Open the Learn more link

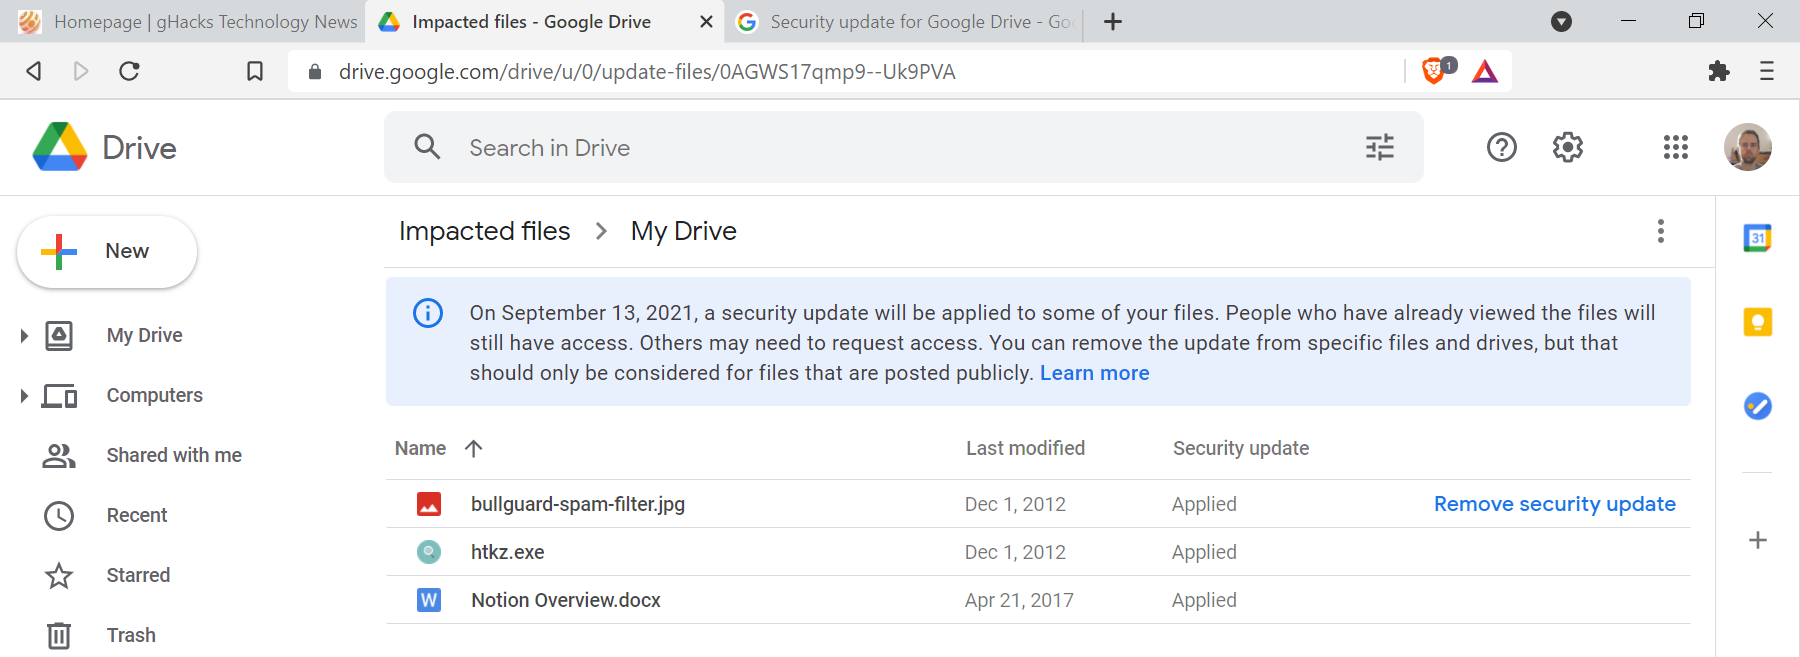click(1094, 373)
